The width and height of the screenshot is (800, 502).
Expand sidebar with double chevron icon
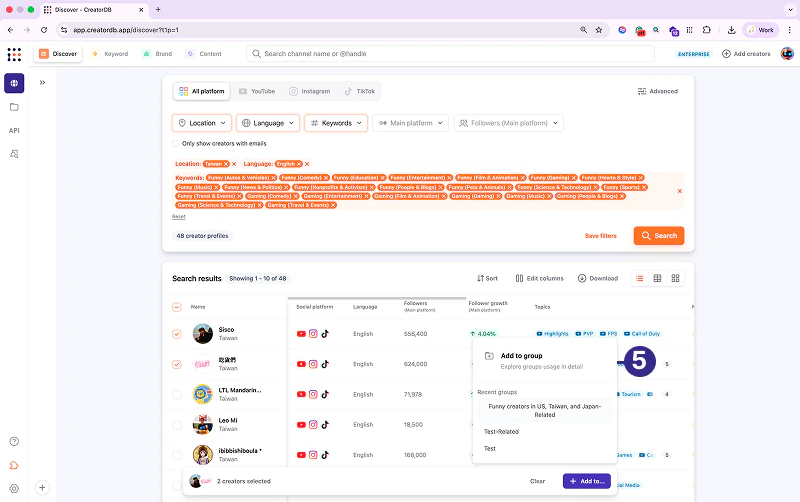coord(42,83)
